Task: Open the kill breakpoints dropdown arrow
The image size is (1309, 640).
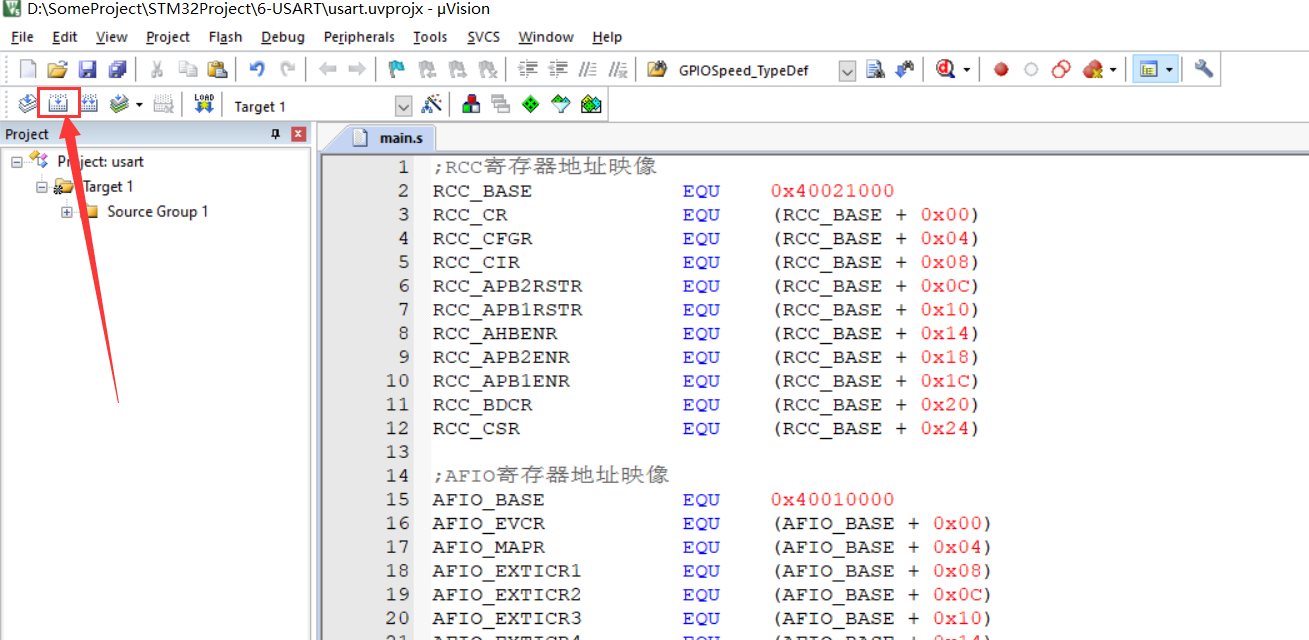Action: click(1113, 70)
